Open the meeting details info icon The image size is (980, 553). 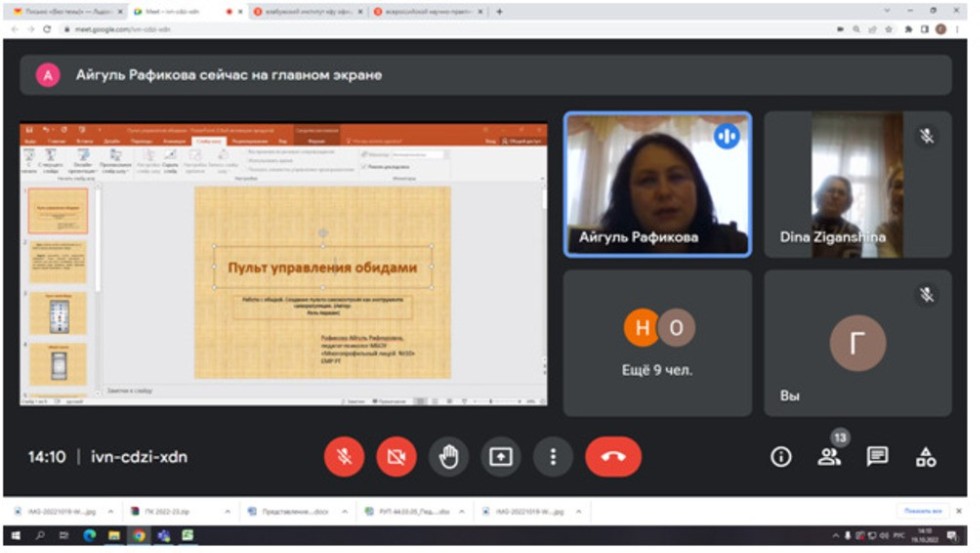(781, 457)
